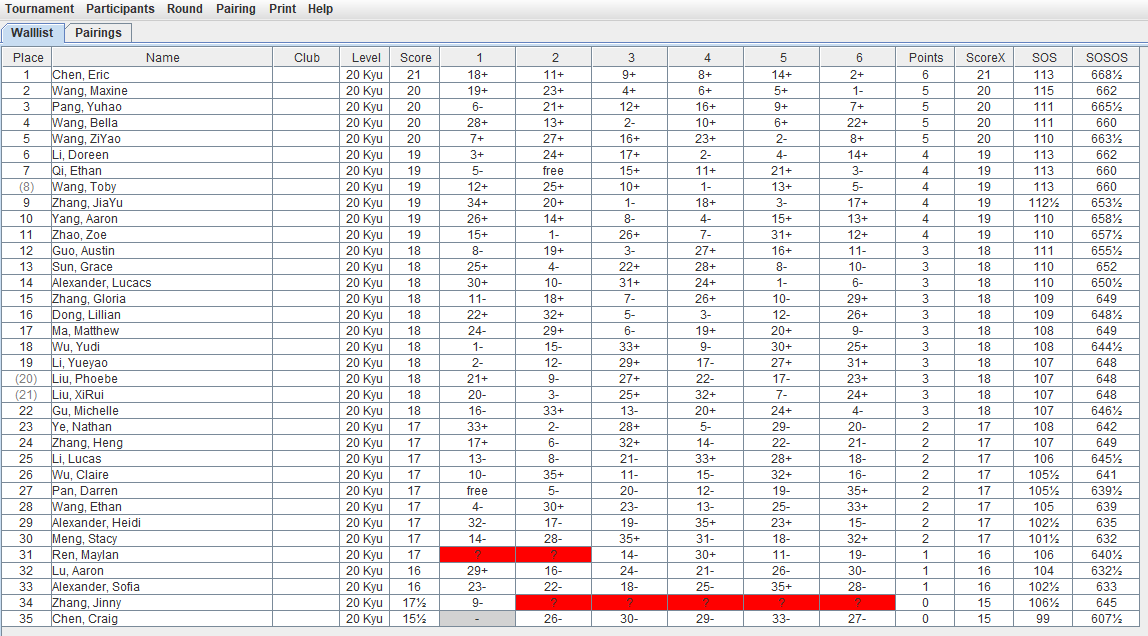Click the Level column header

(365, 58)
